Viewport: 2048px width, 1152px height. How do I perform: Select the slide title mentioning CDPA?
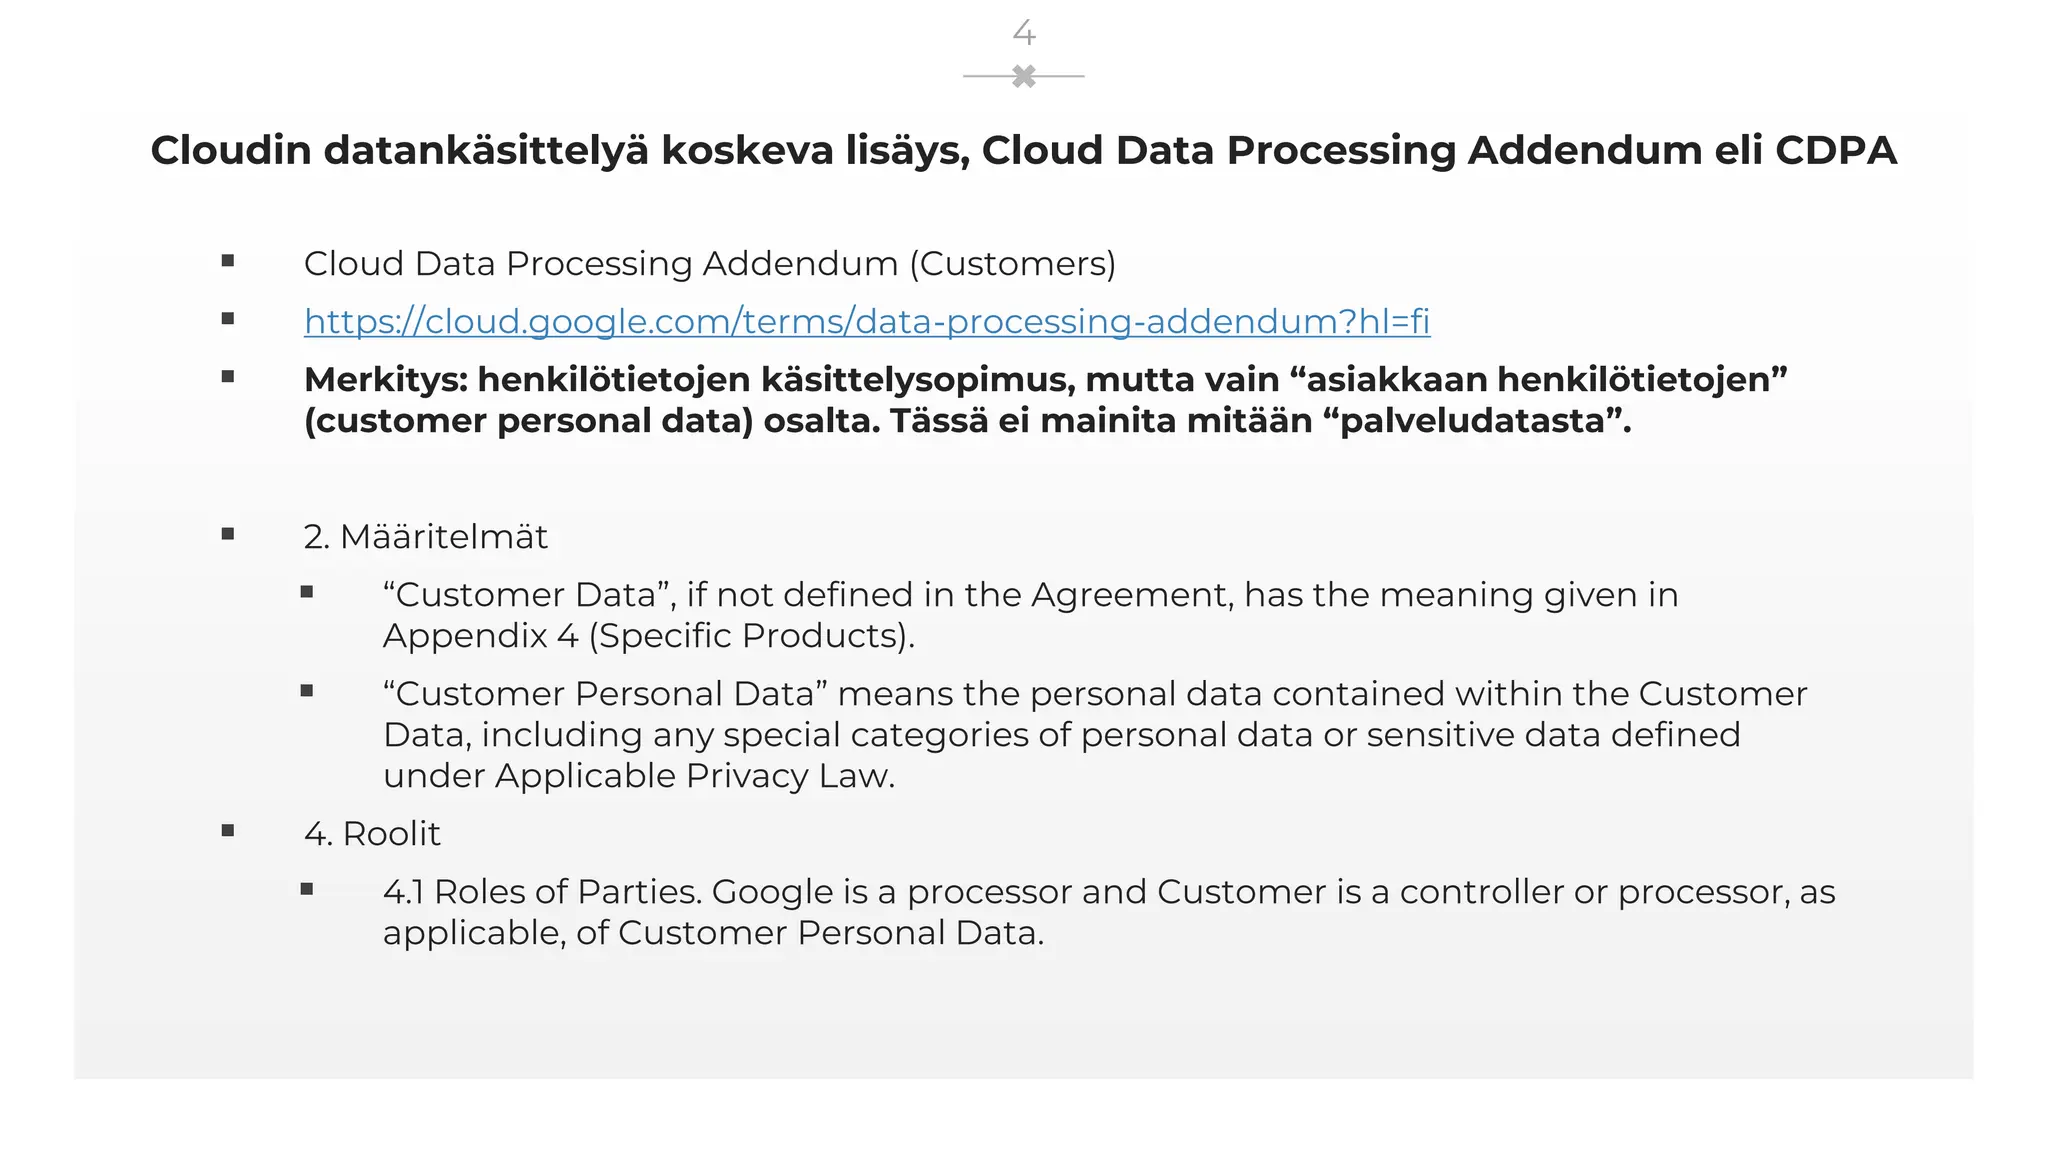coord(1023,151)
